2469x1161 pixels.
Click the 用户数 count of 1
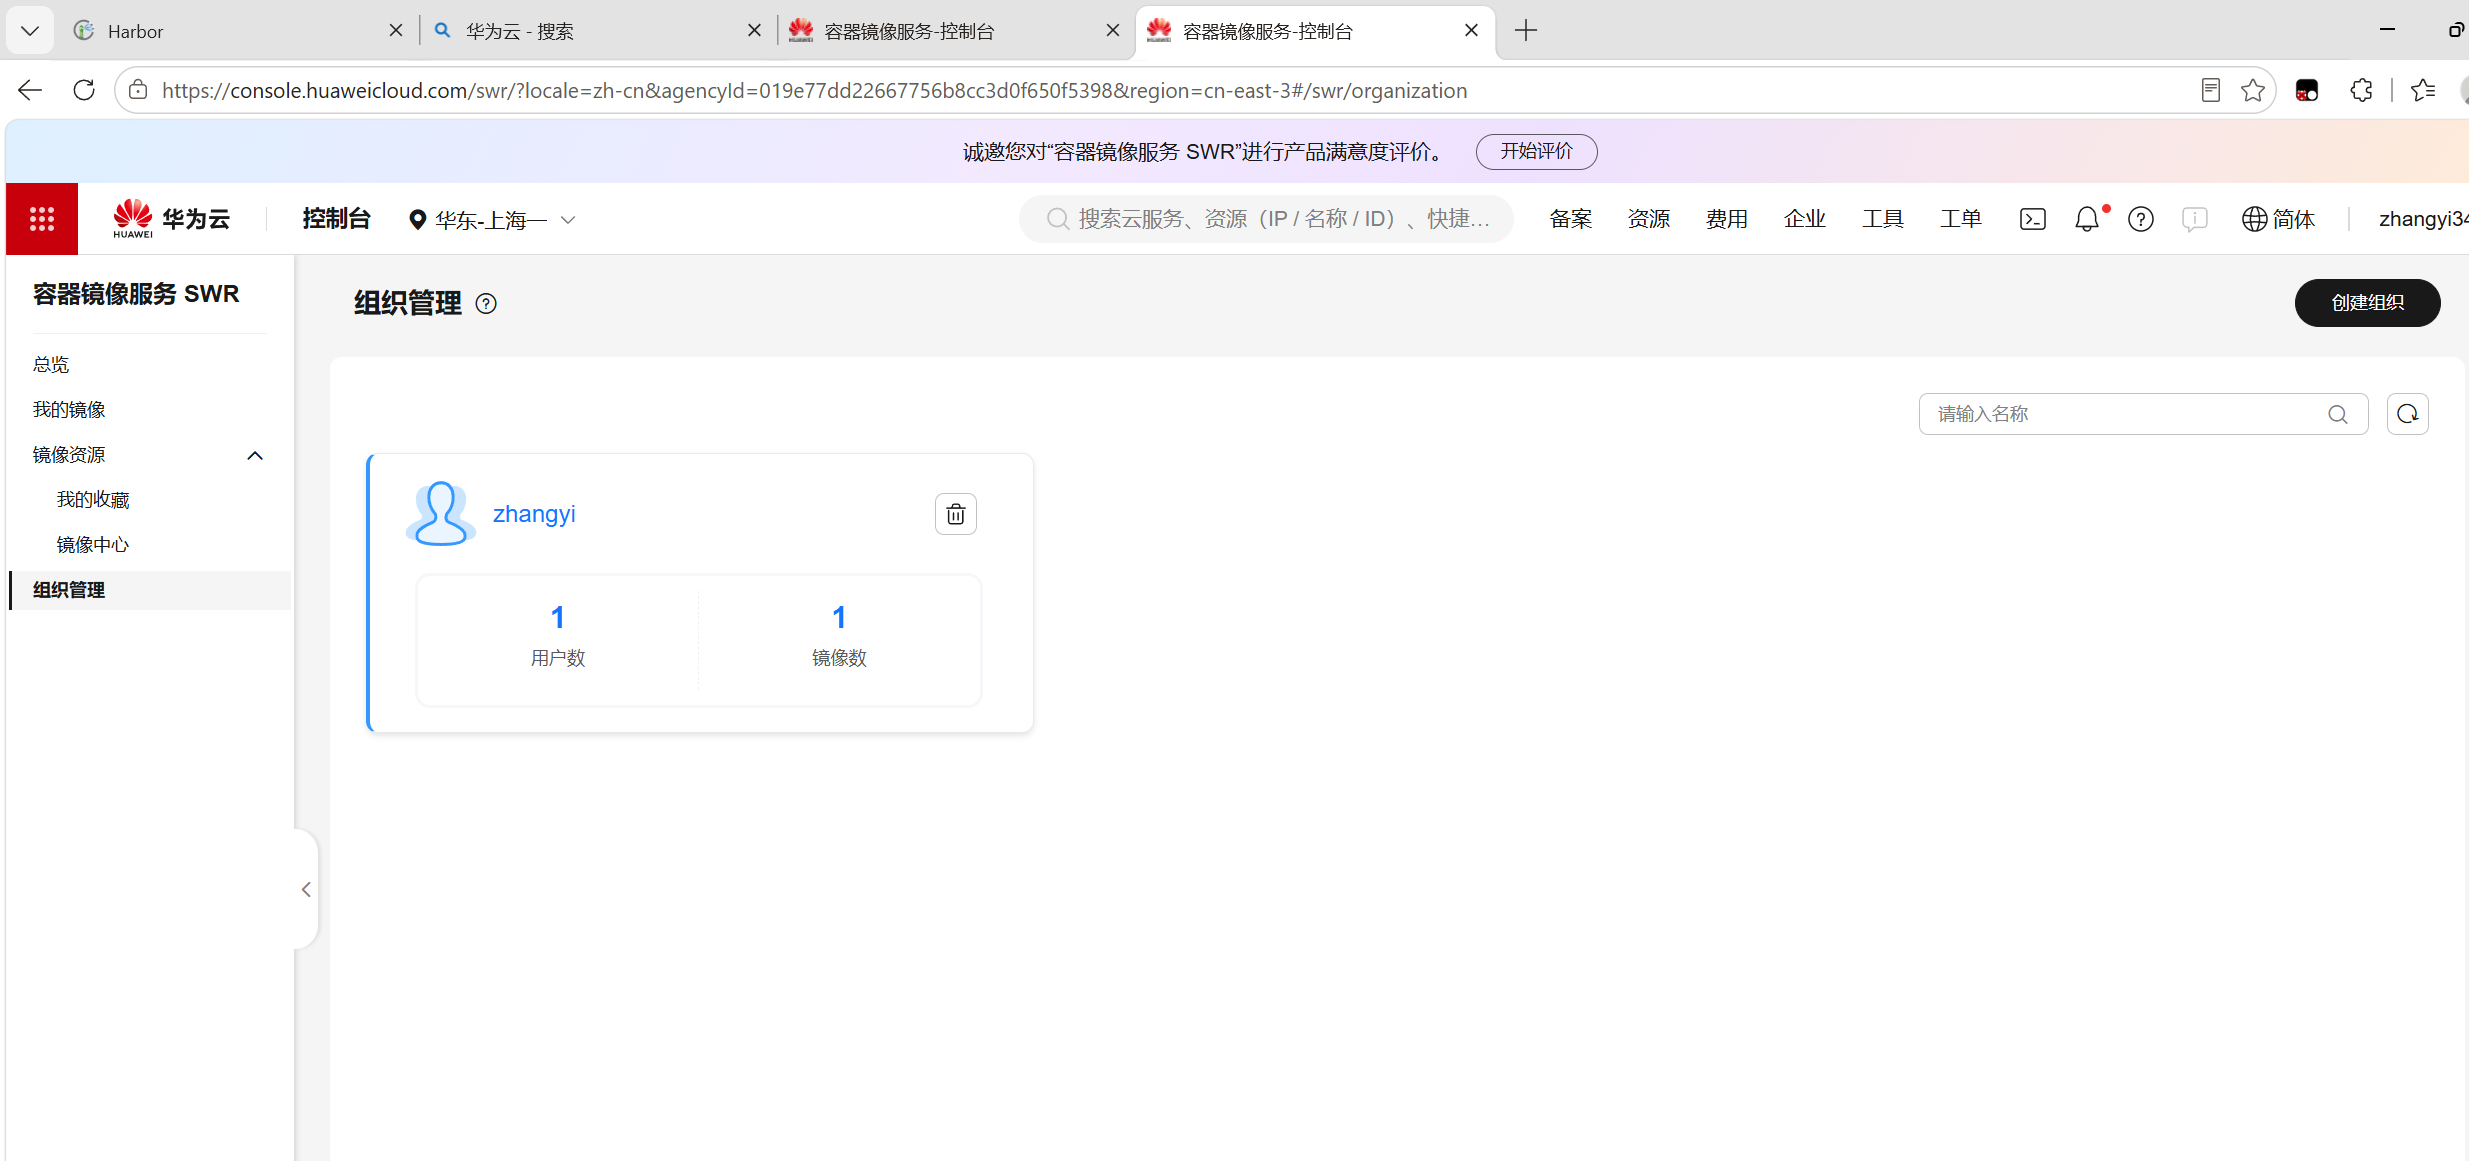point(558,617)
